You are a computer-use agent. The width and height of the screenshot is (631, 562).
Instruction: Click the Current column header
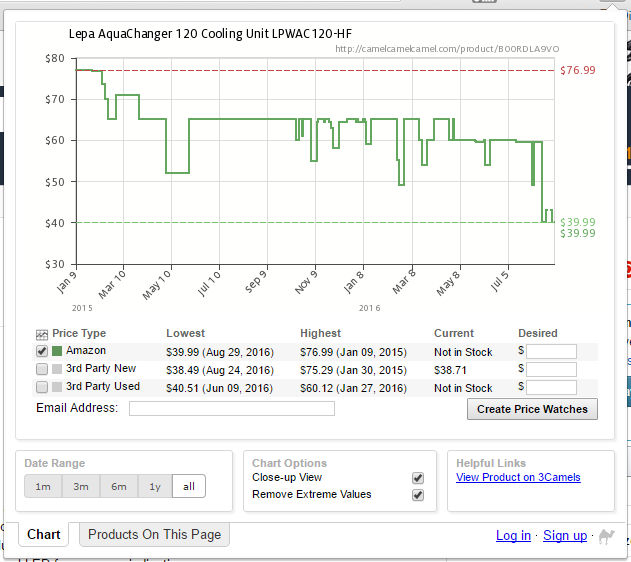(454, 333)
